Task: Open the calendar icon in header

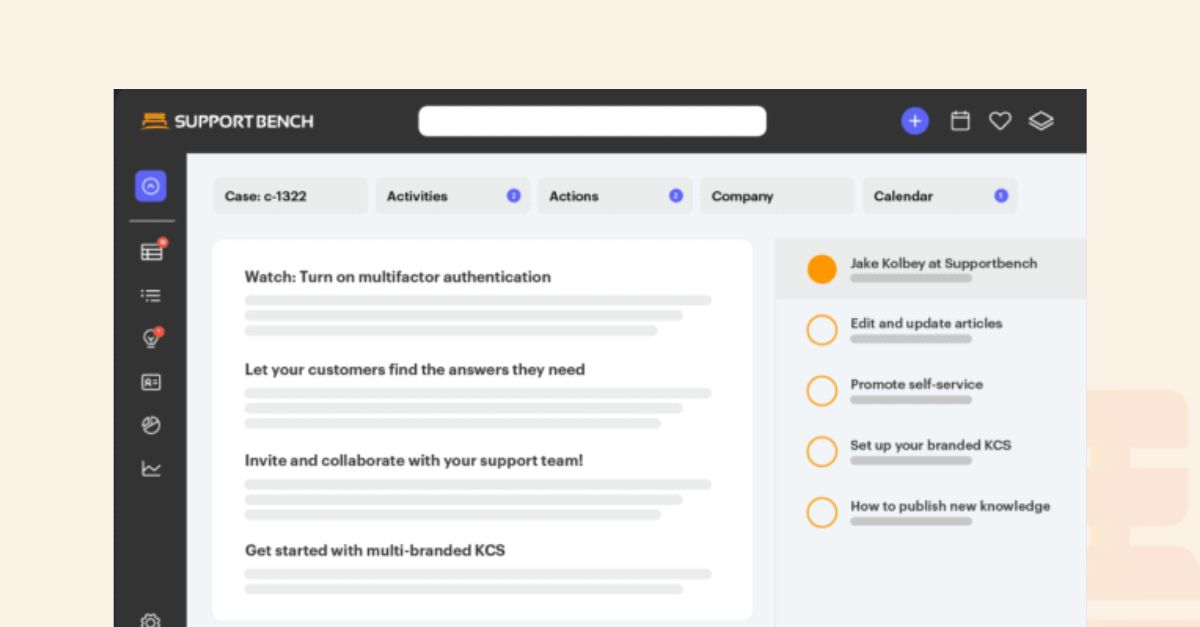Action: point(960,121)
